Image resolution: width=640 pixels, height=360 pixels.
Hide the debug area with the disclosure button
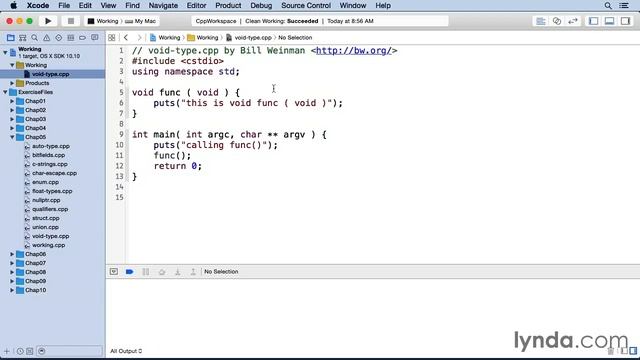(x=113, y=271)
